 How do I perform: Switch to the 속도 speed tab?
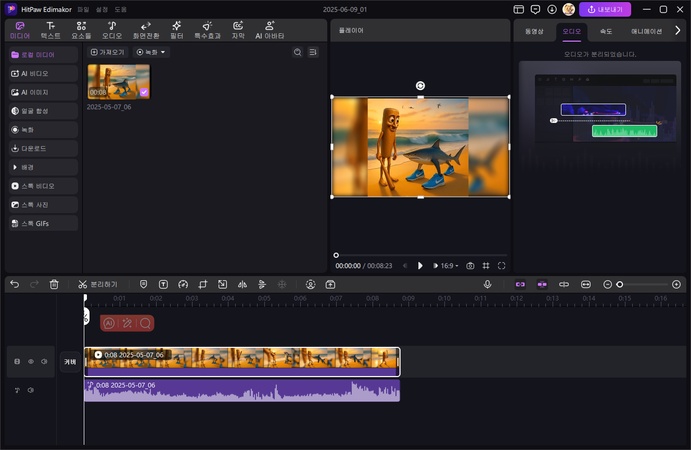click(x=606, y=31)
